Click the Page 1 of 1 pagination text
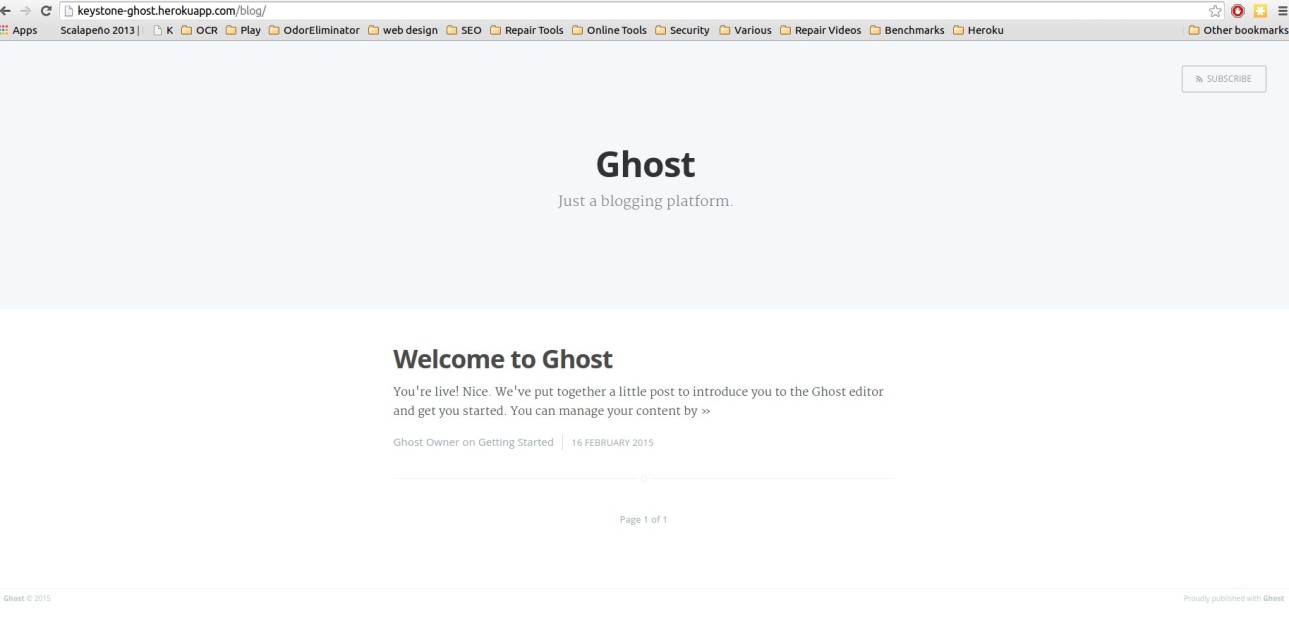This screenshot has width=1289, height=618. coord(644,520)
